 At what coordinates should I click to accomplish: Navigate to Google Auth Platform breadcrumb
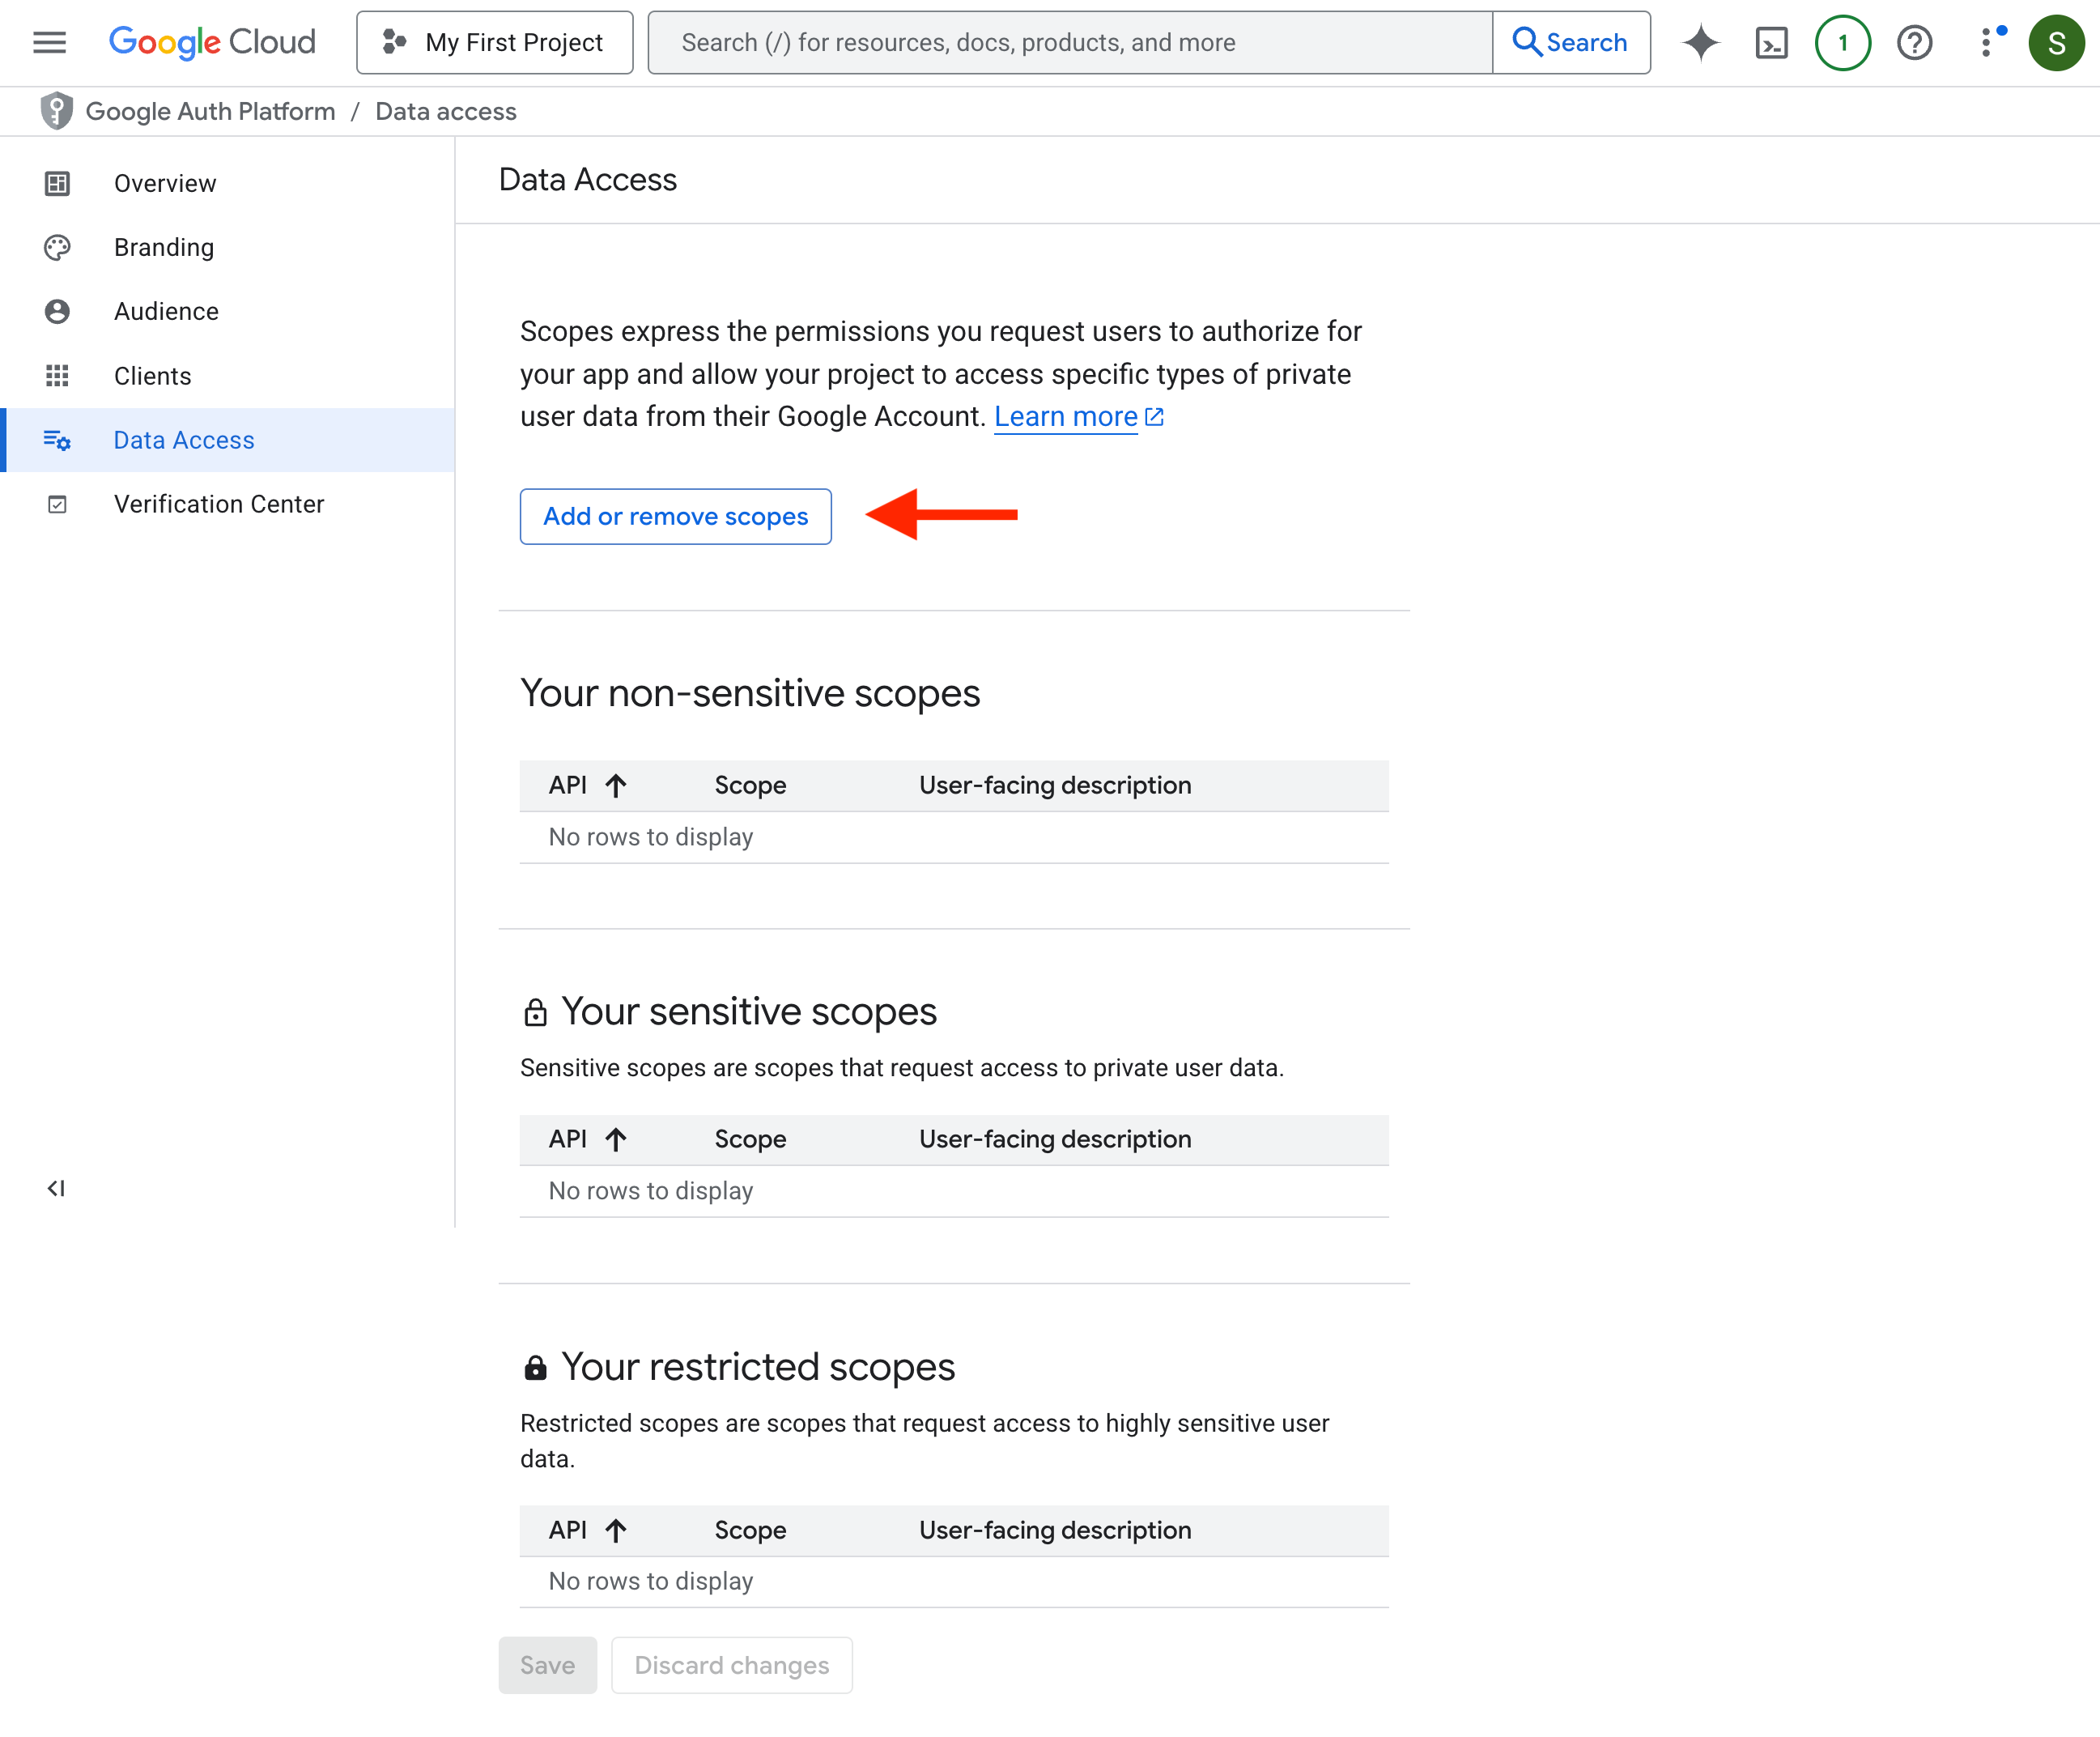click(x=210, y=111)
